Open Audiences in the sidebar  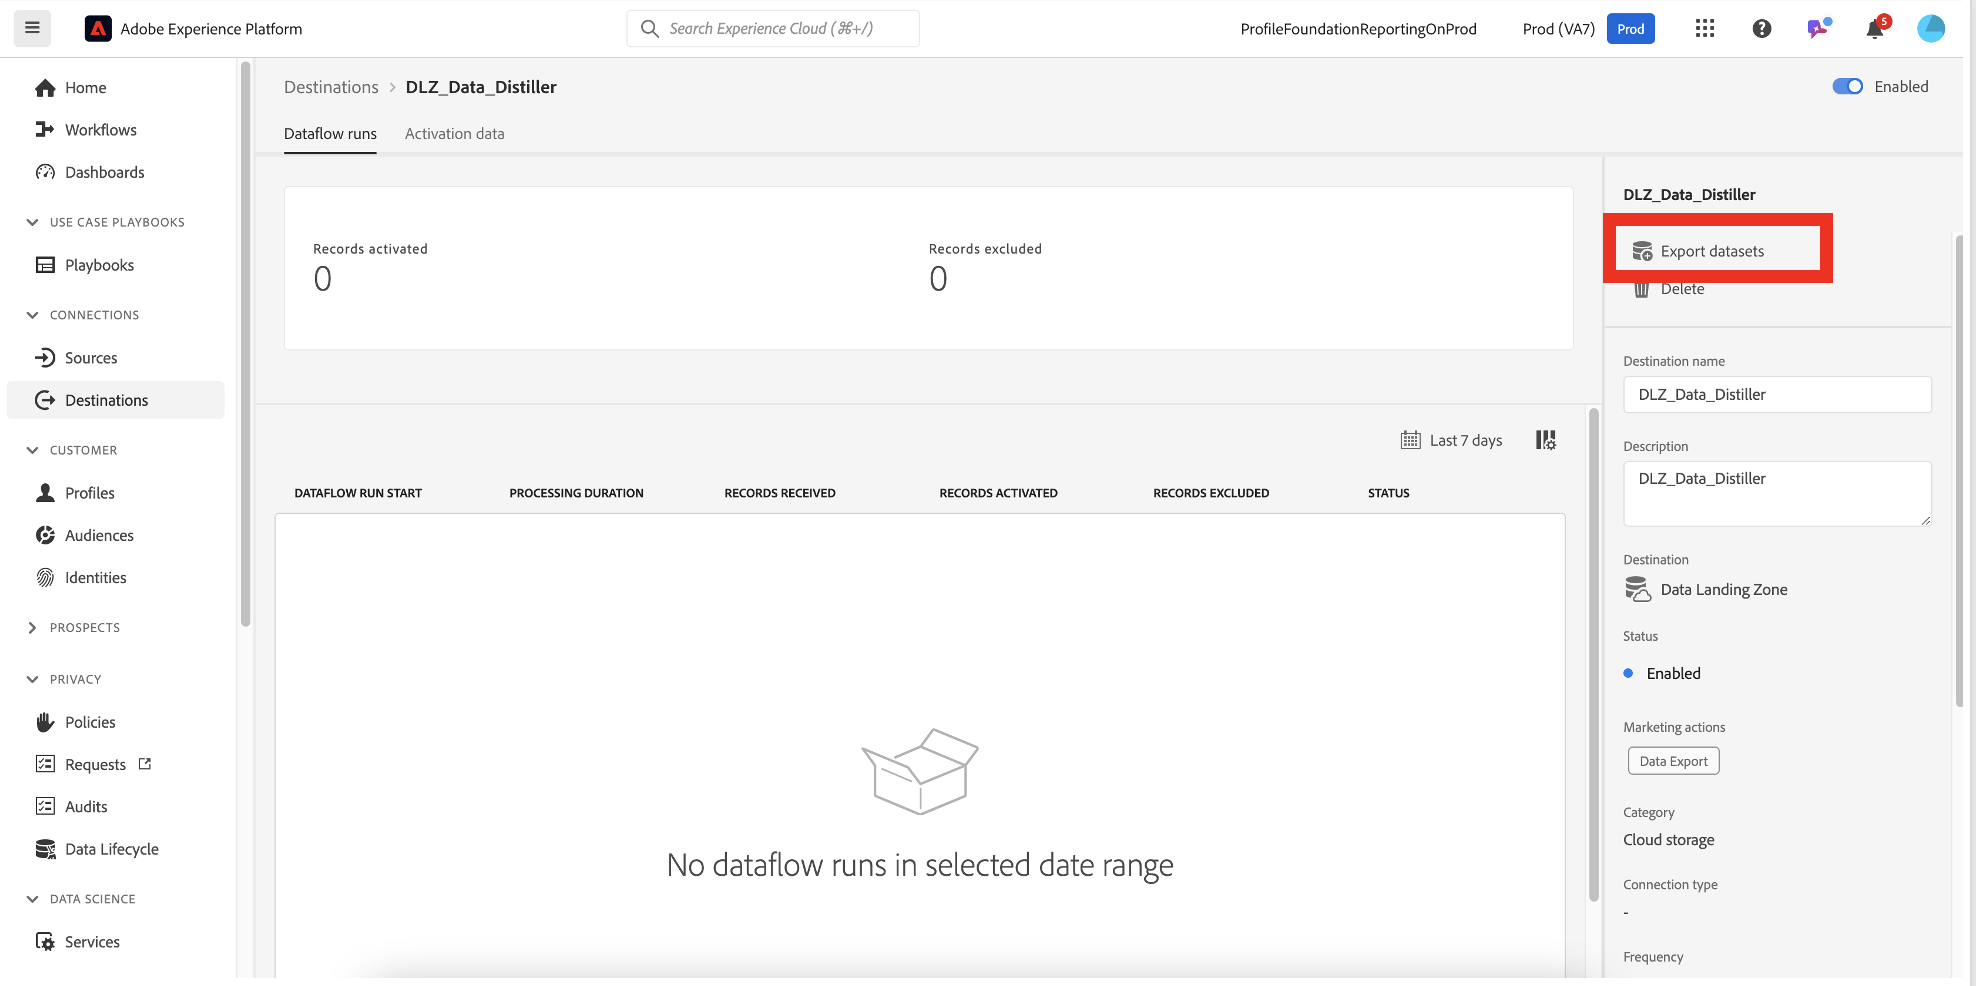pos(99,535)
